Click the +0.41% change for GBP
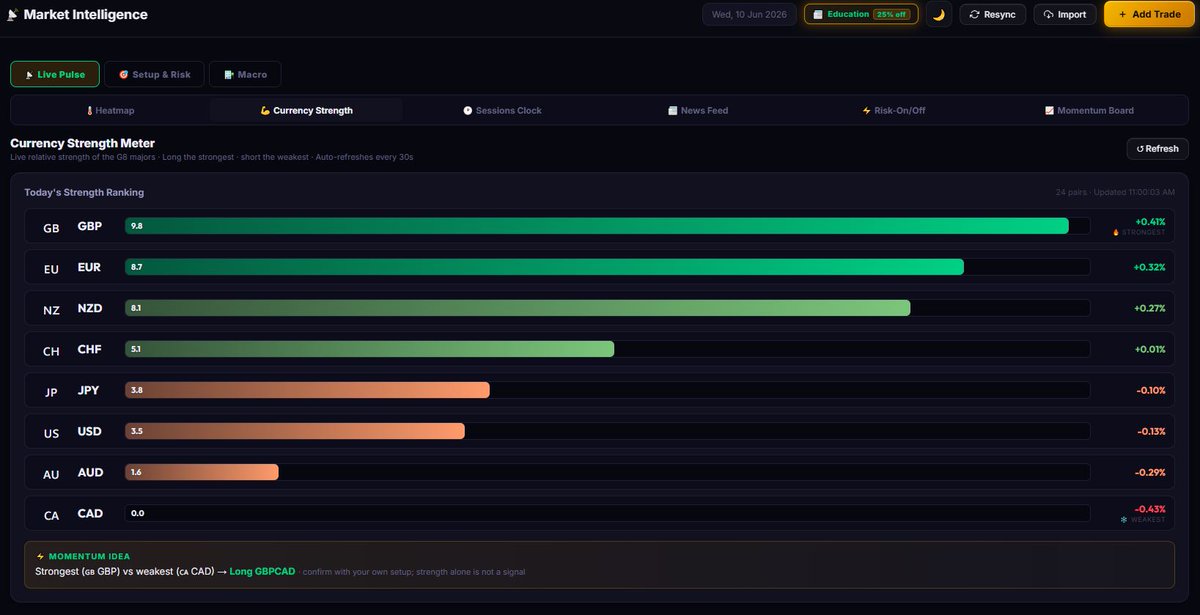Image resolution: width=1200 pixels, height=615 pixels. coord(1150,221)
